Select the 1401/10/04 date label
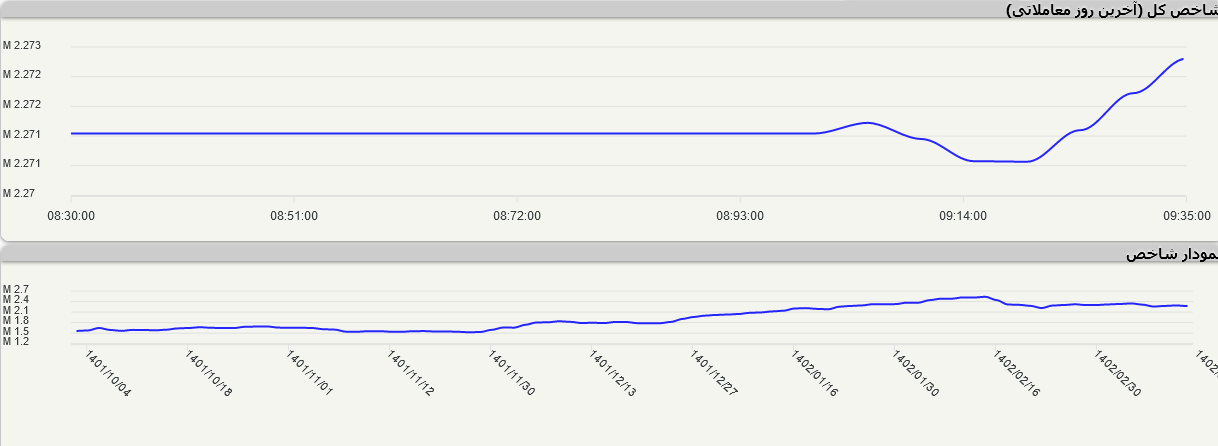Screen dimensions: 1218x446 (108, 374)
